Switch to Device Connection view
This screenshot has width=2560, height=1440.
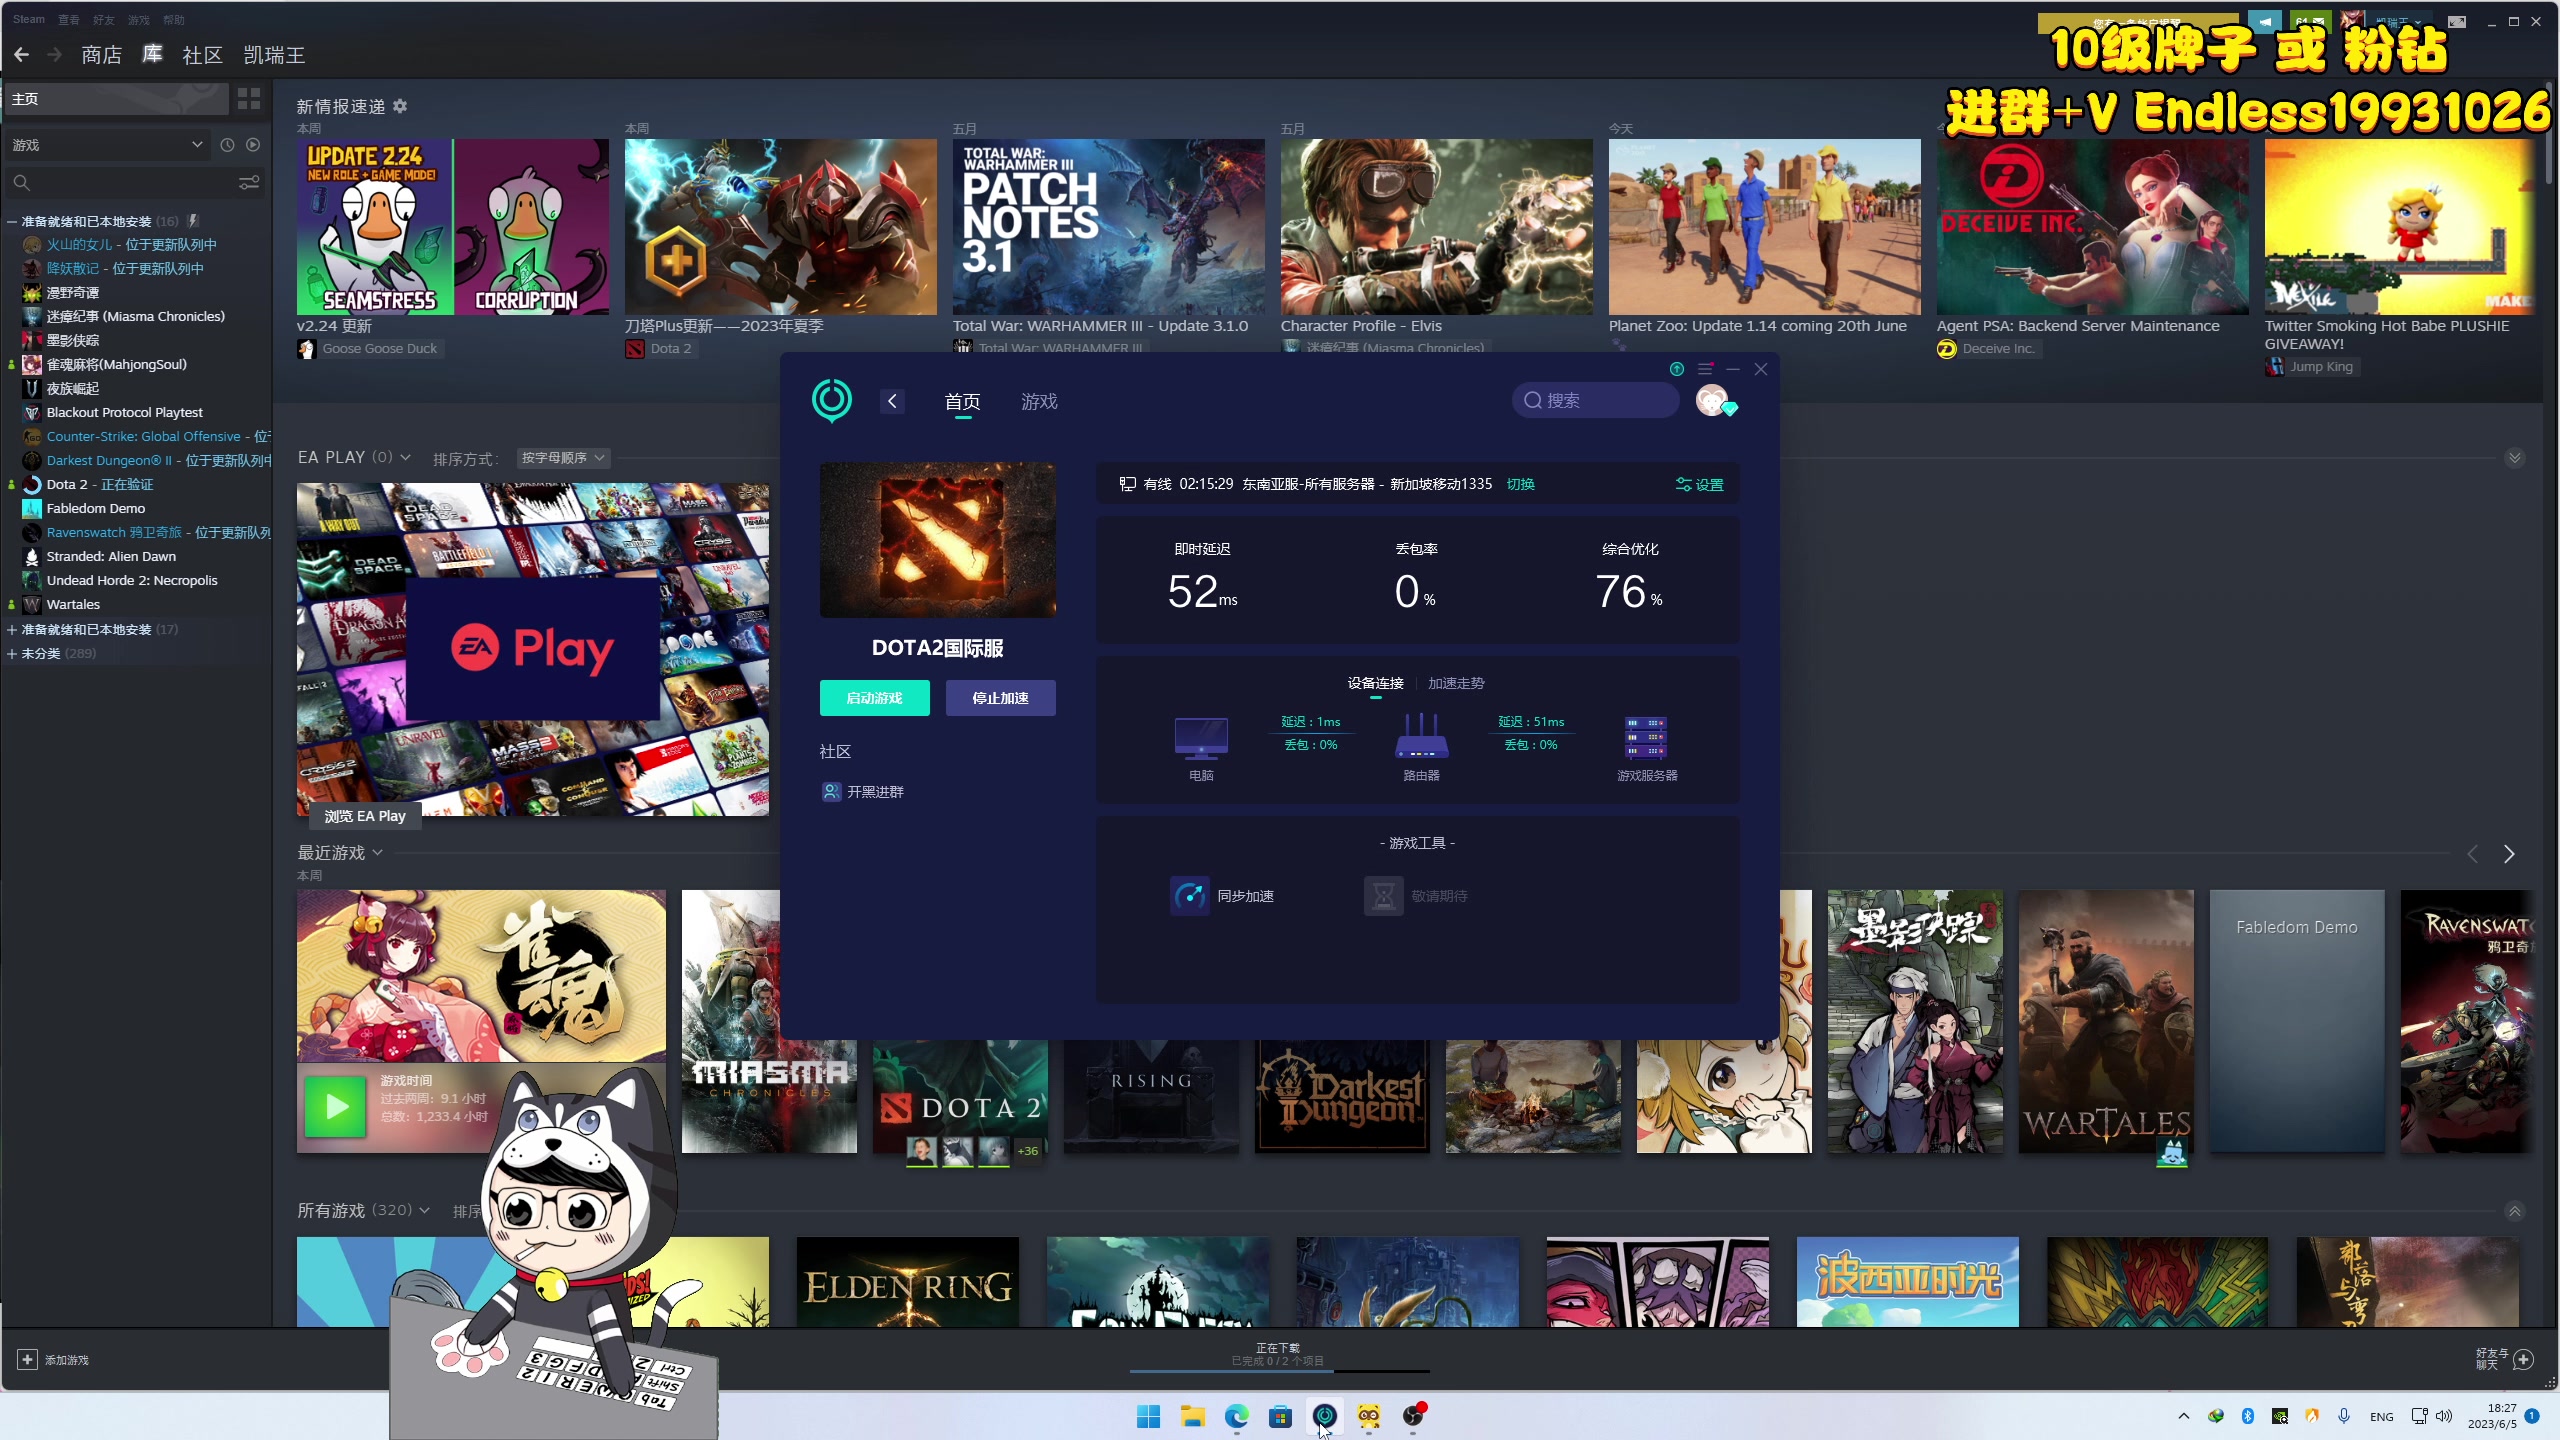point(1375,683)
